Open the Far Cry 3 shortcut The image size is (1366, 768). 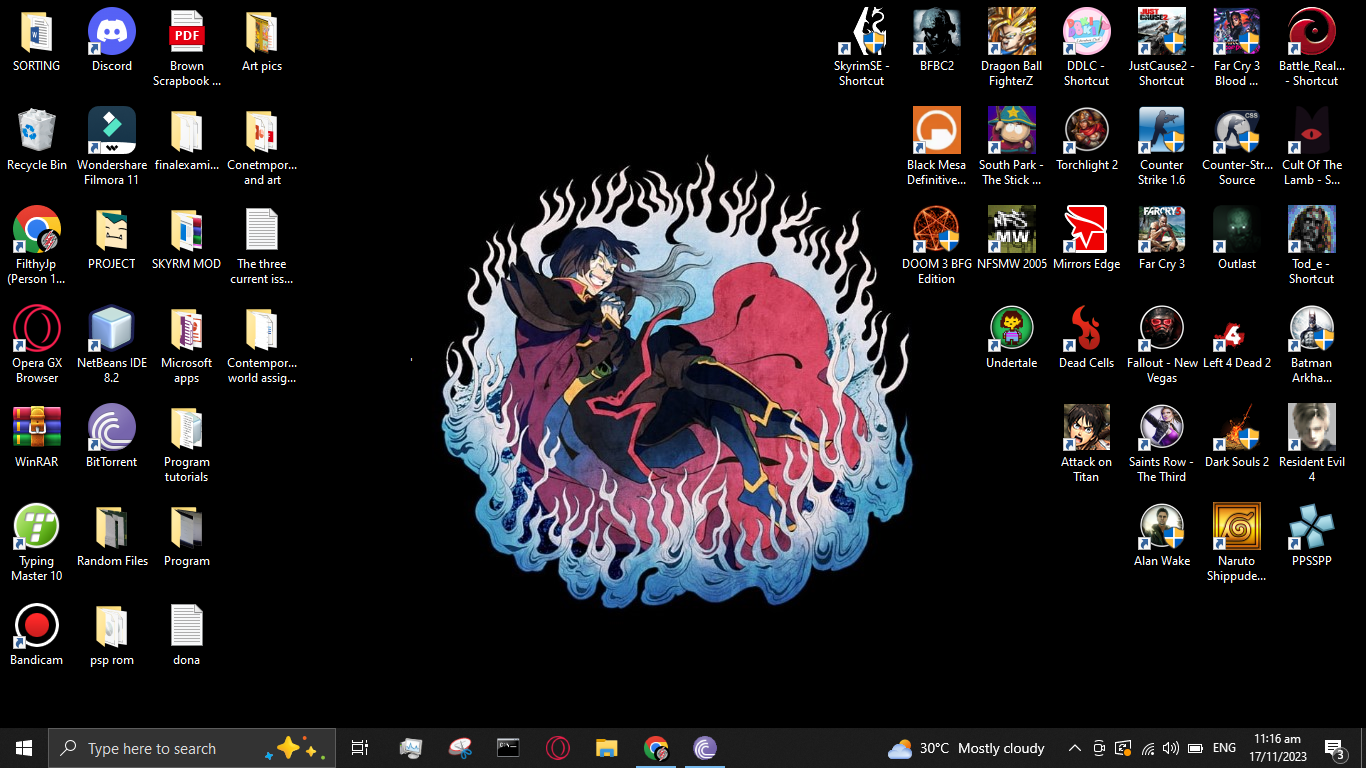1162,238
